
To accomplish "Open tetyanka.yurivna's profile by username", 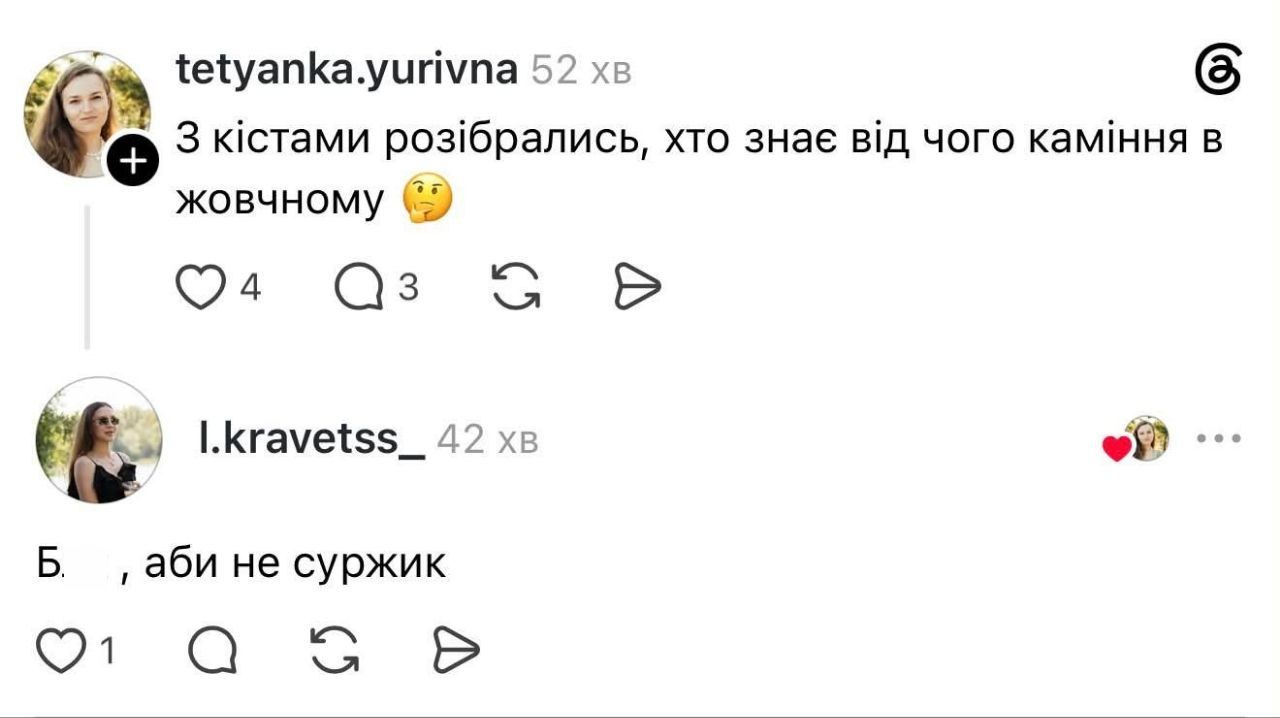I will point(347,70).
